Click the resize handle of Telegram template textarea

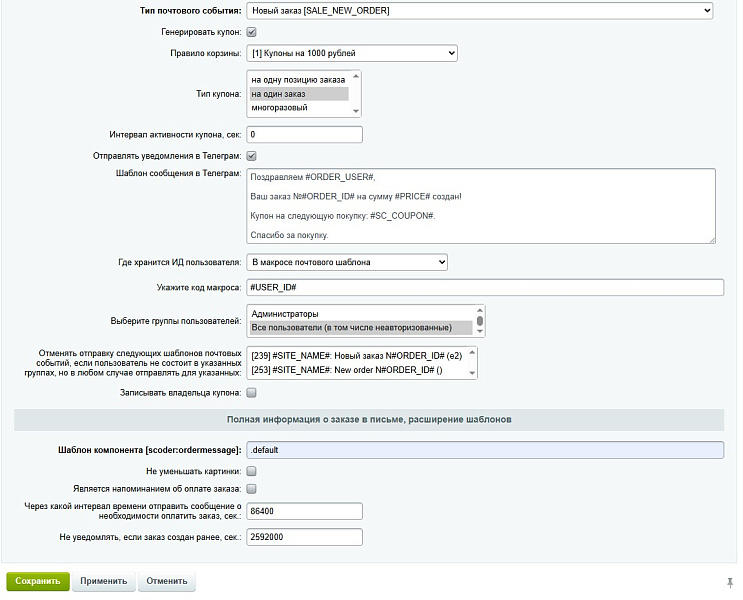tap(712, 240)
